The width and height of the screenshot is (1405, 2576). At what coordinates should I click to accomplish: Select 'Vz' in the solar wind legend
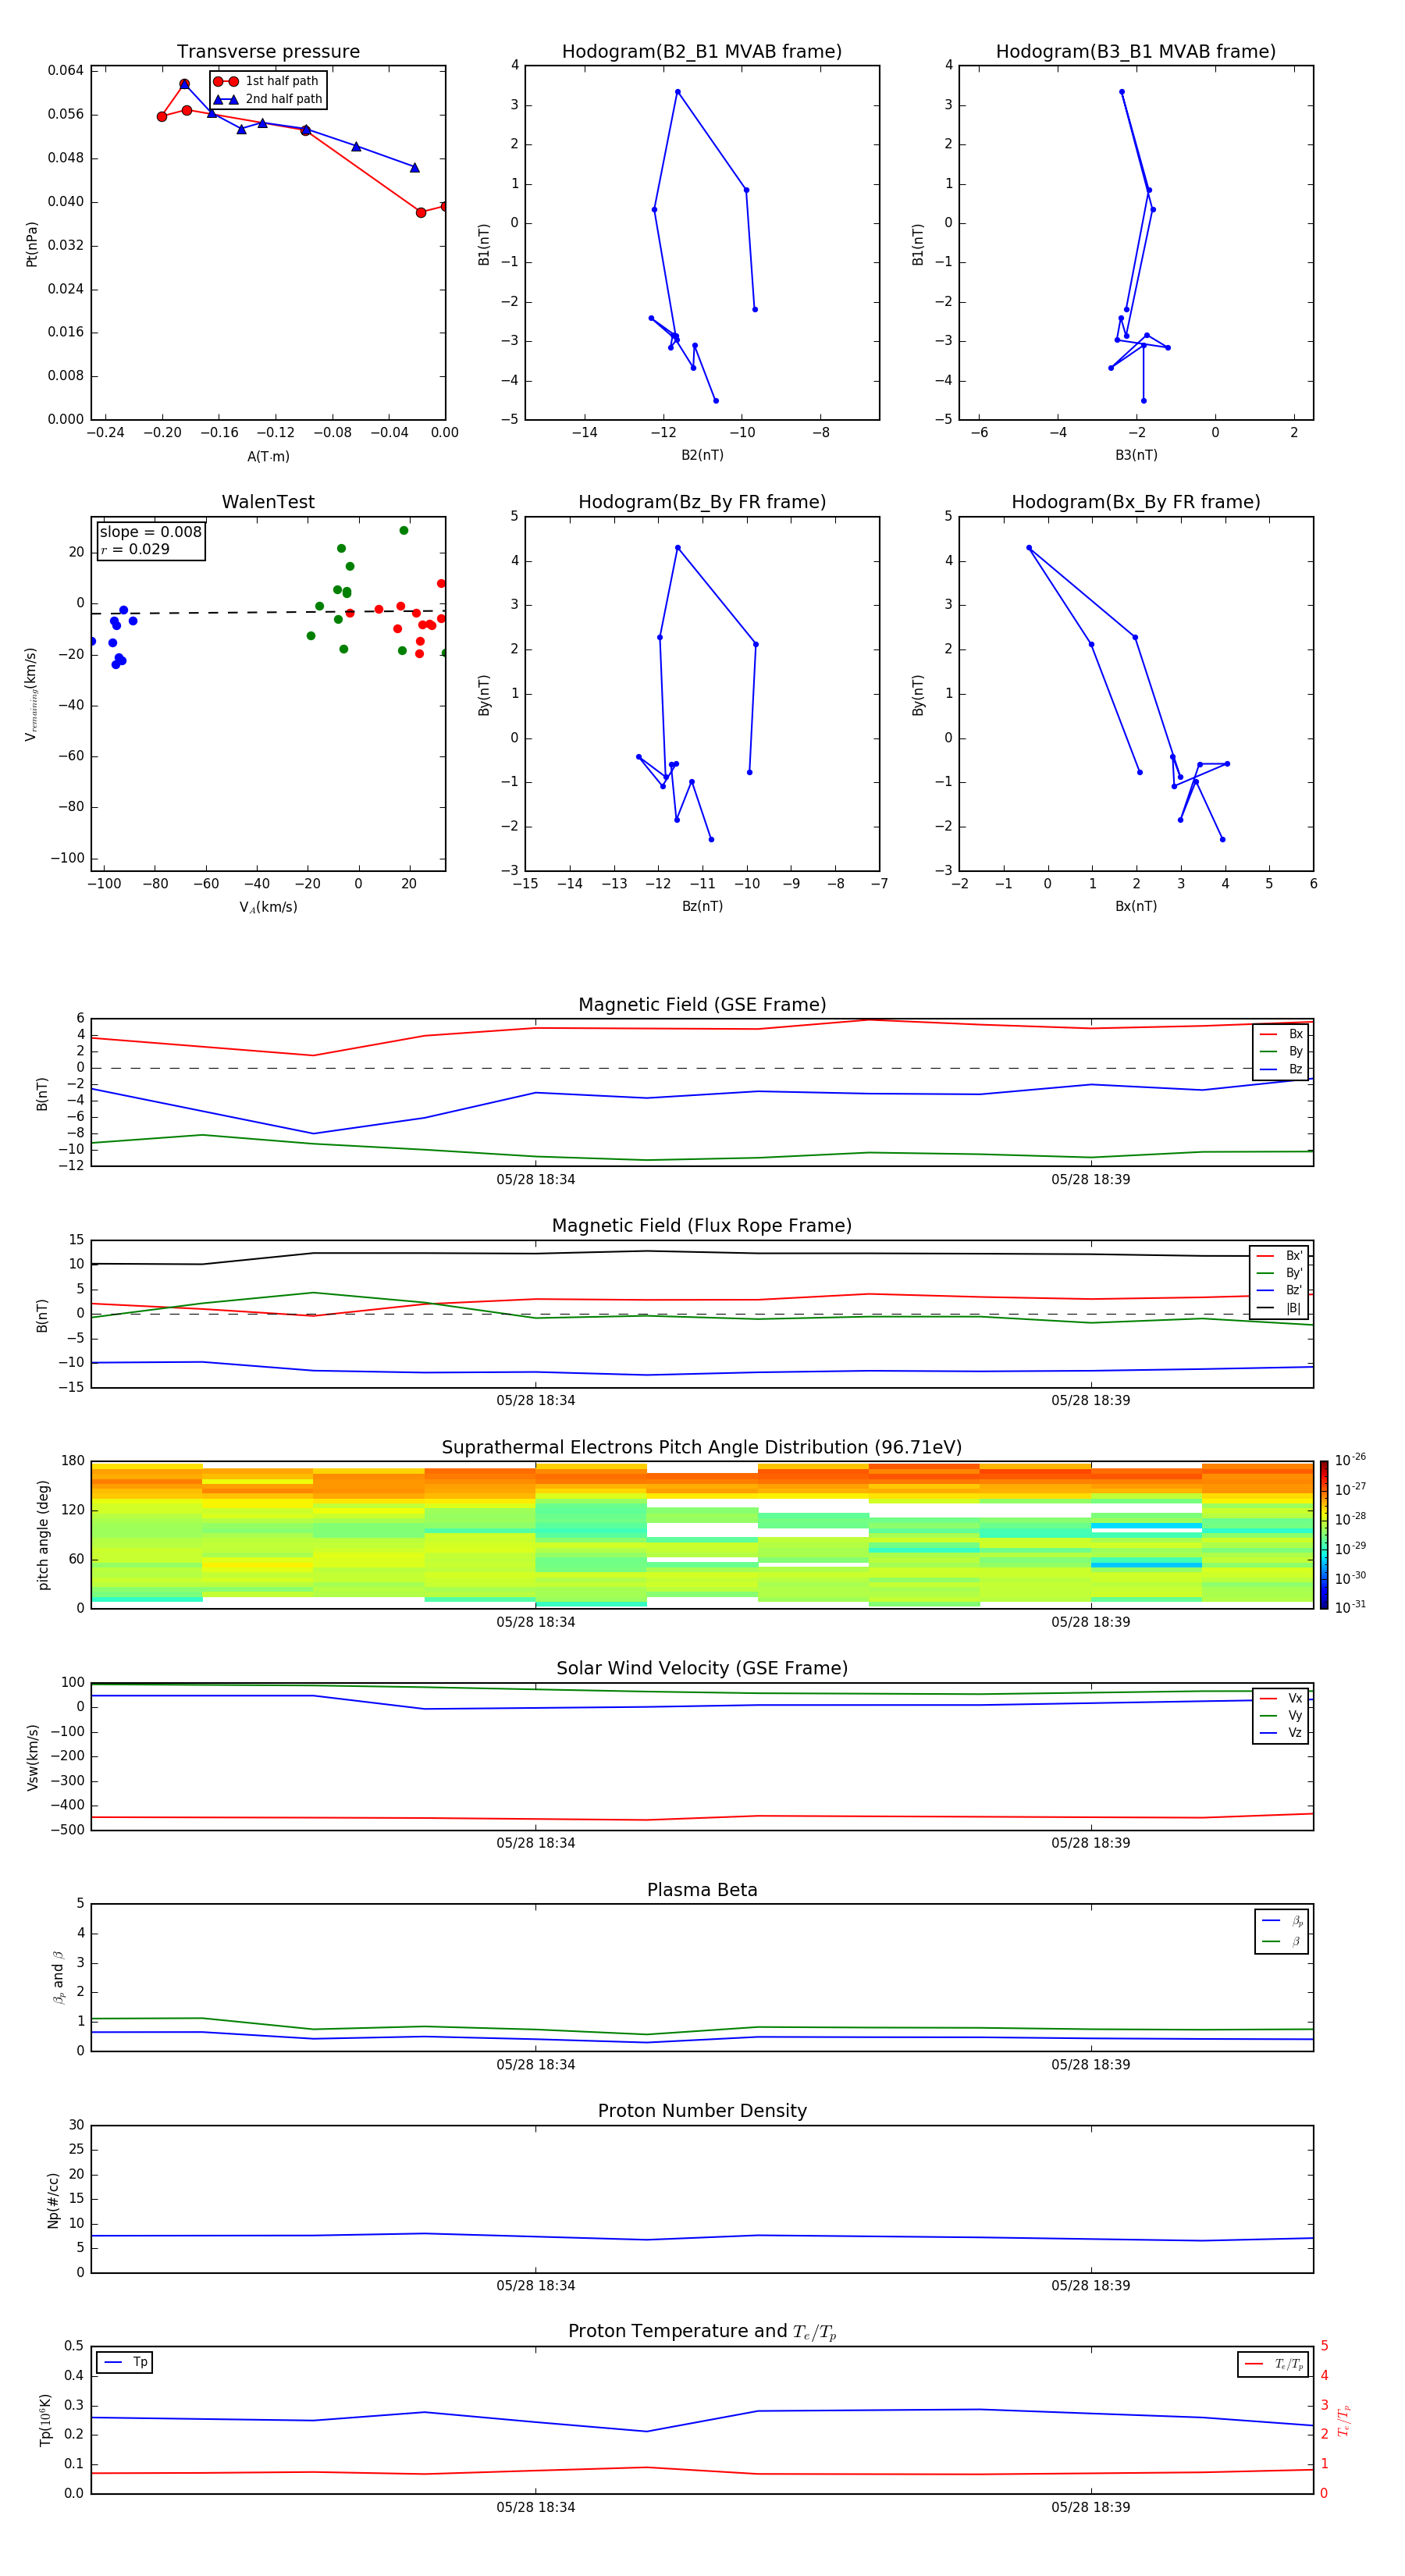click(x=1282, y=1732)
